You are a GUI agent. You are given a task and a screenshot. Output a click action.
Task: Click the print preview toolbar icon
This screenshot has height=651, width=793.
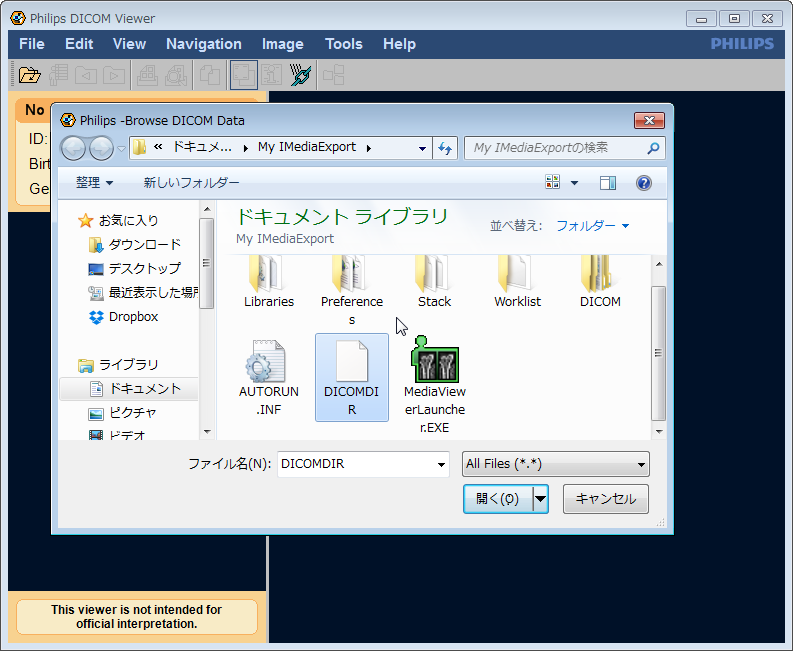176,75
